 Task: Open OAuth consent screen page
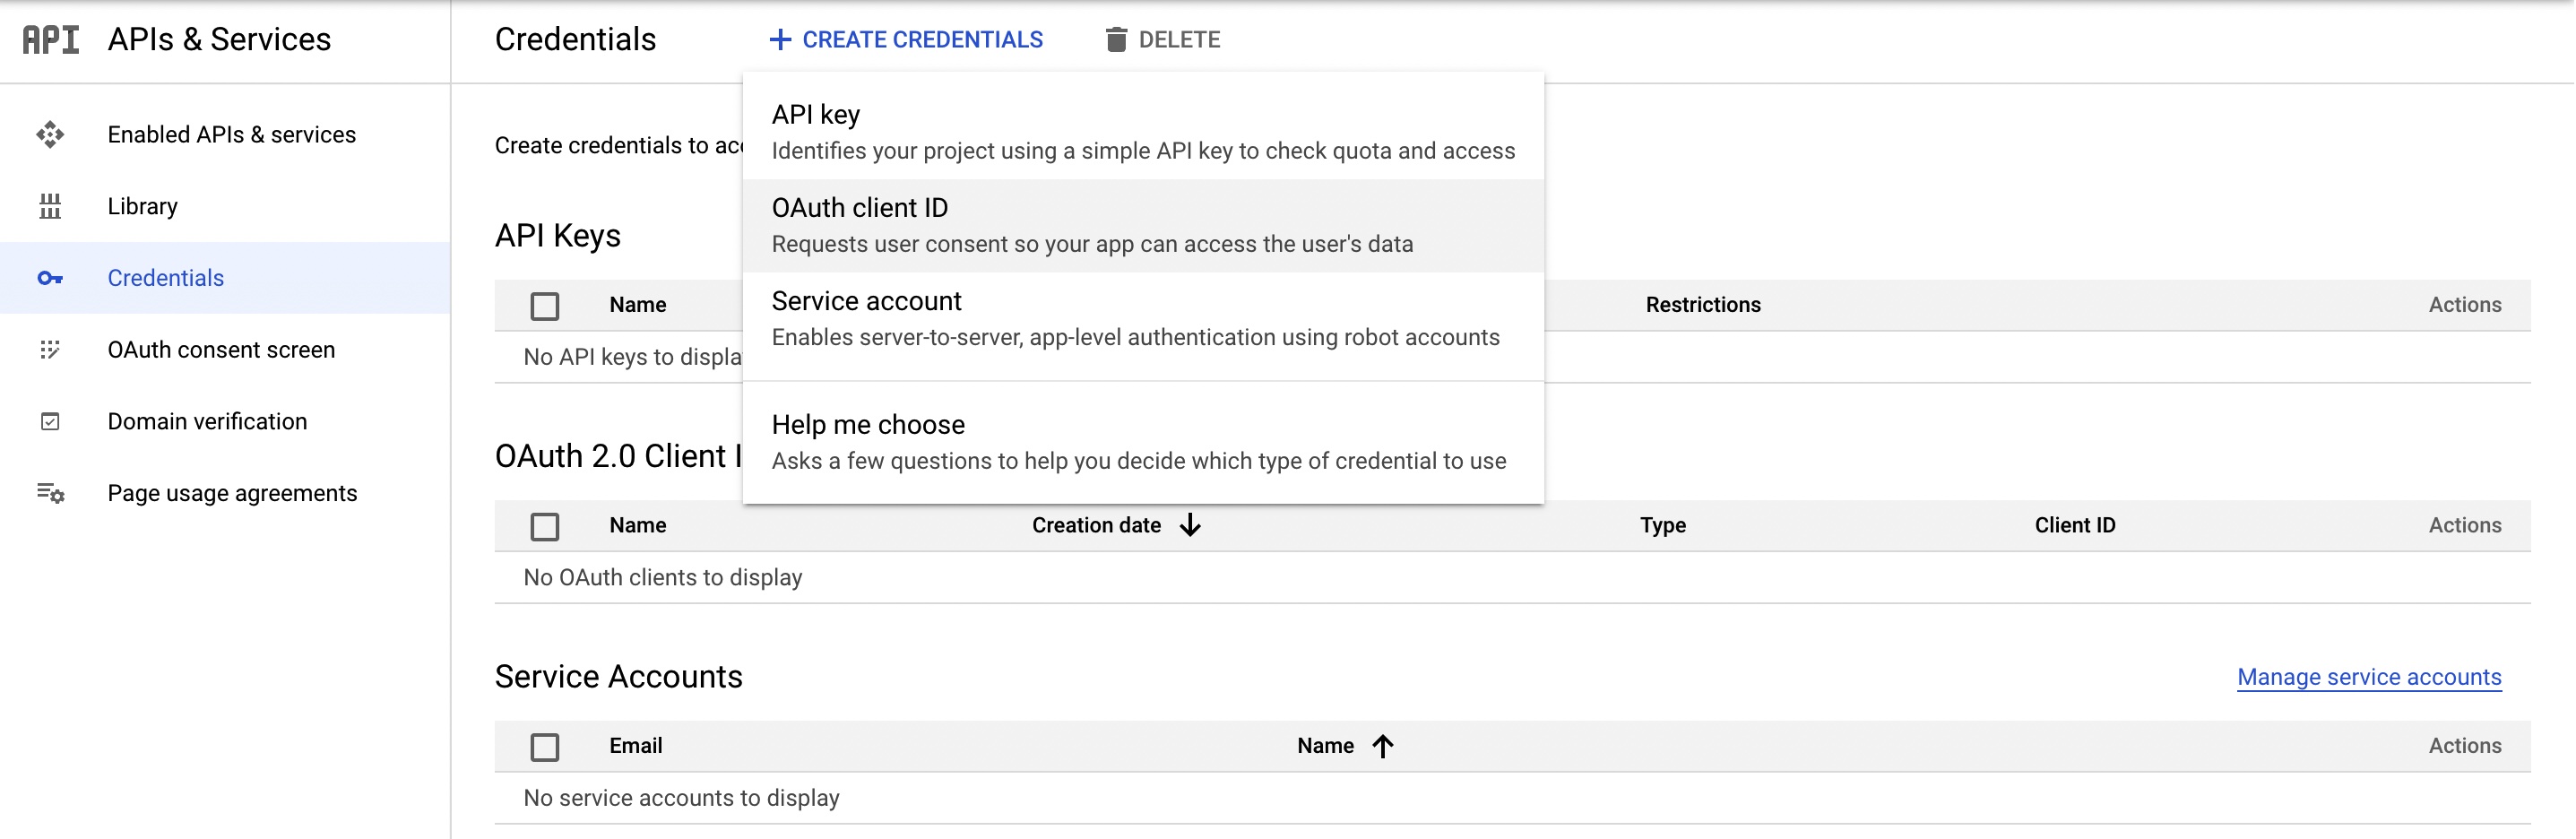225,350
